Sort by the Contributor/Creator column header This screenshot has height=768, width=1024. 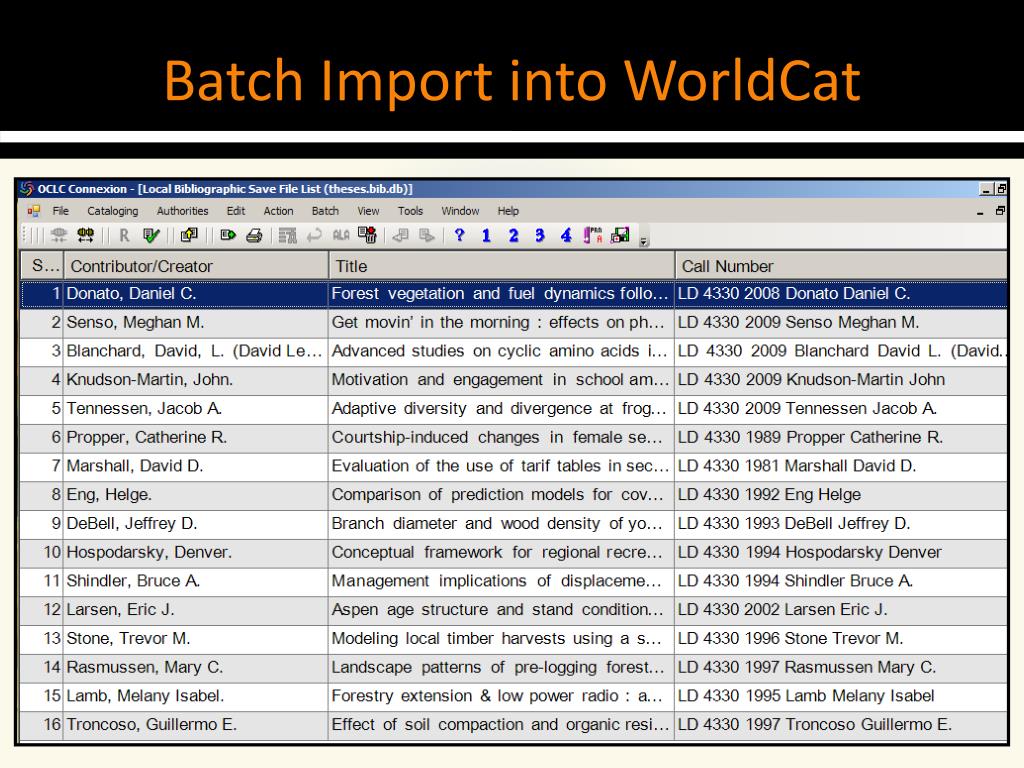click(x=195, y=266)
